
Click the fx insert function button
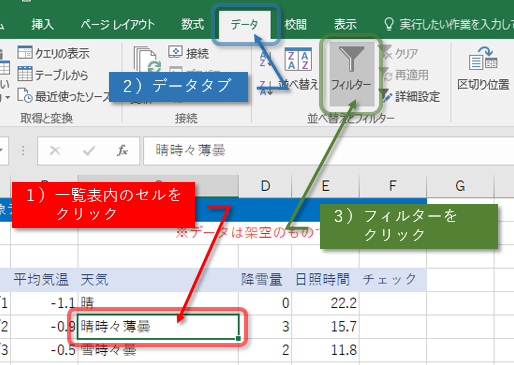click(x=122, y=151)
